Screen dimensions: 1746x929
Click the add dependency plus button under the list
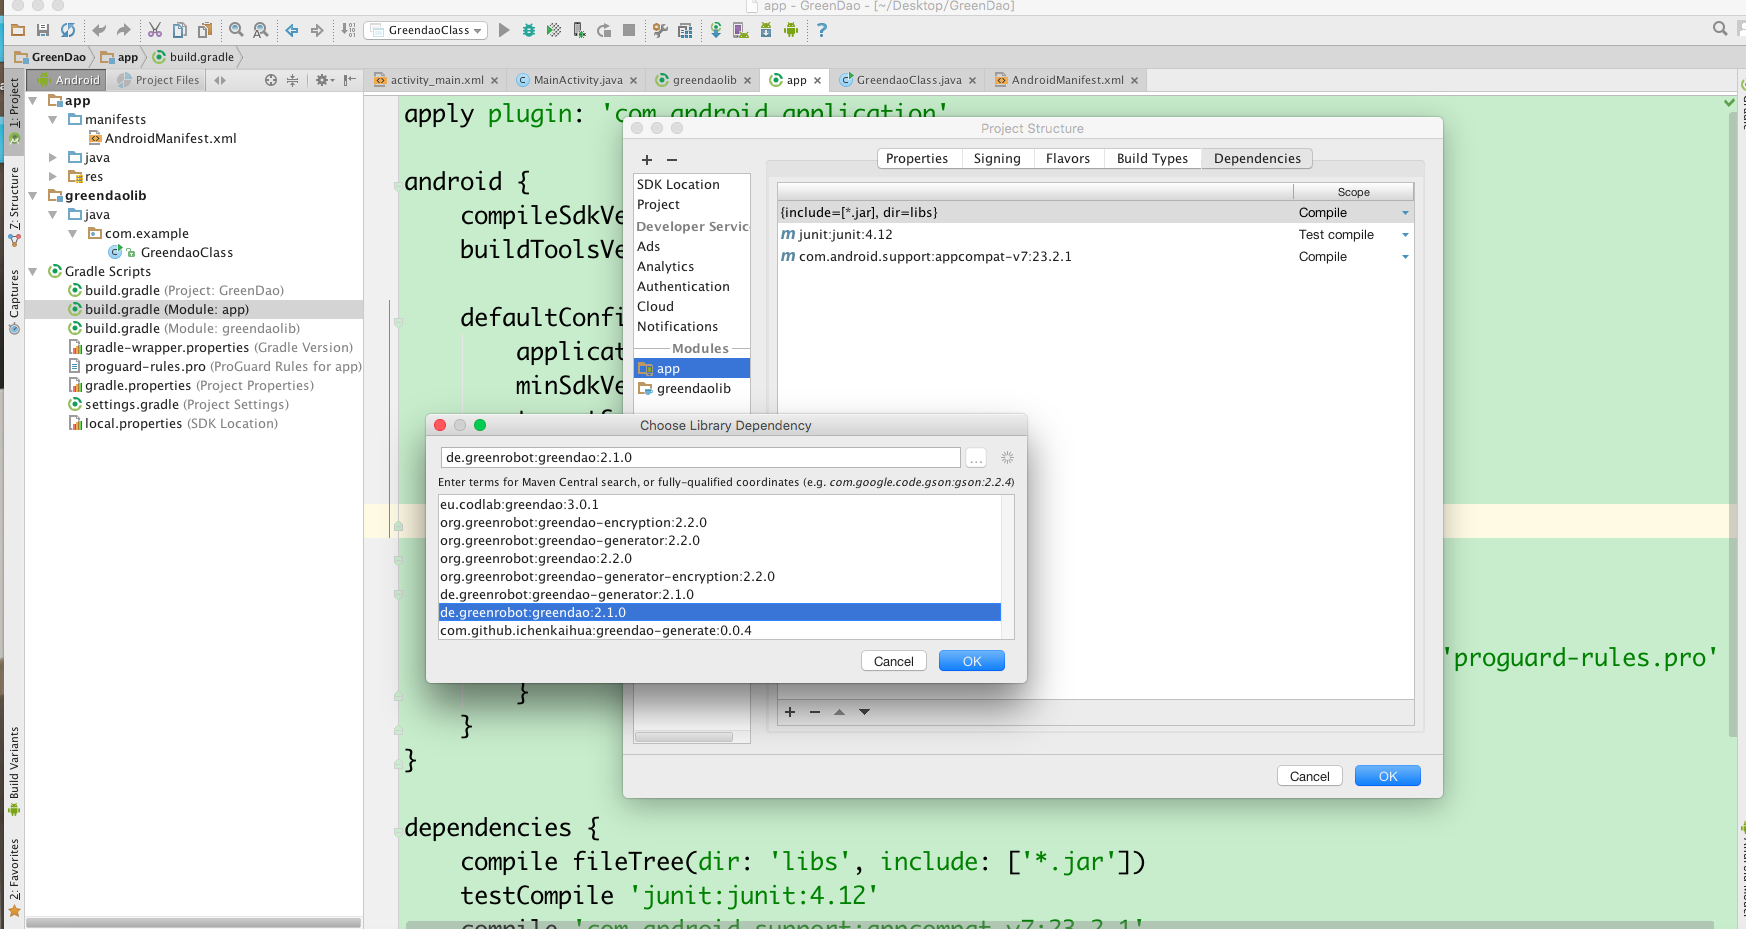point(790,712)
